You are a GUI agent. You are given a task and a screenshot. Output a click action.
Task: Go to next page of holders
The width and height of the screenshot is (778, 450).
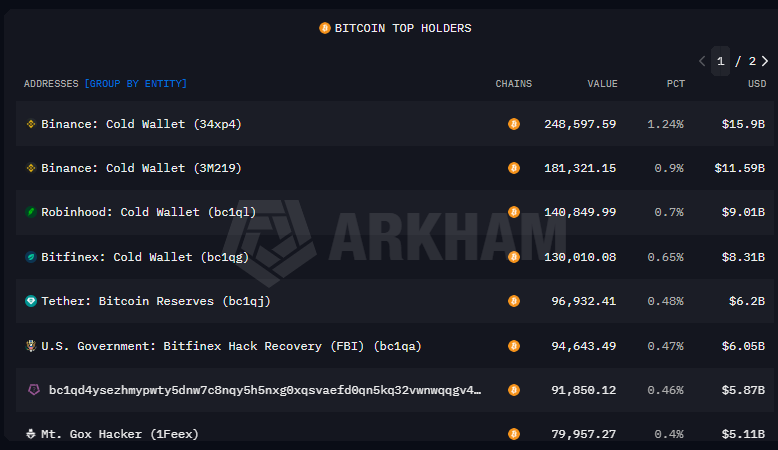click(765, 61)
